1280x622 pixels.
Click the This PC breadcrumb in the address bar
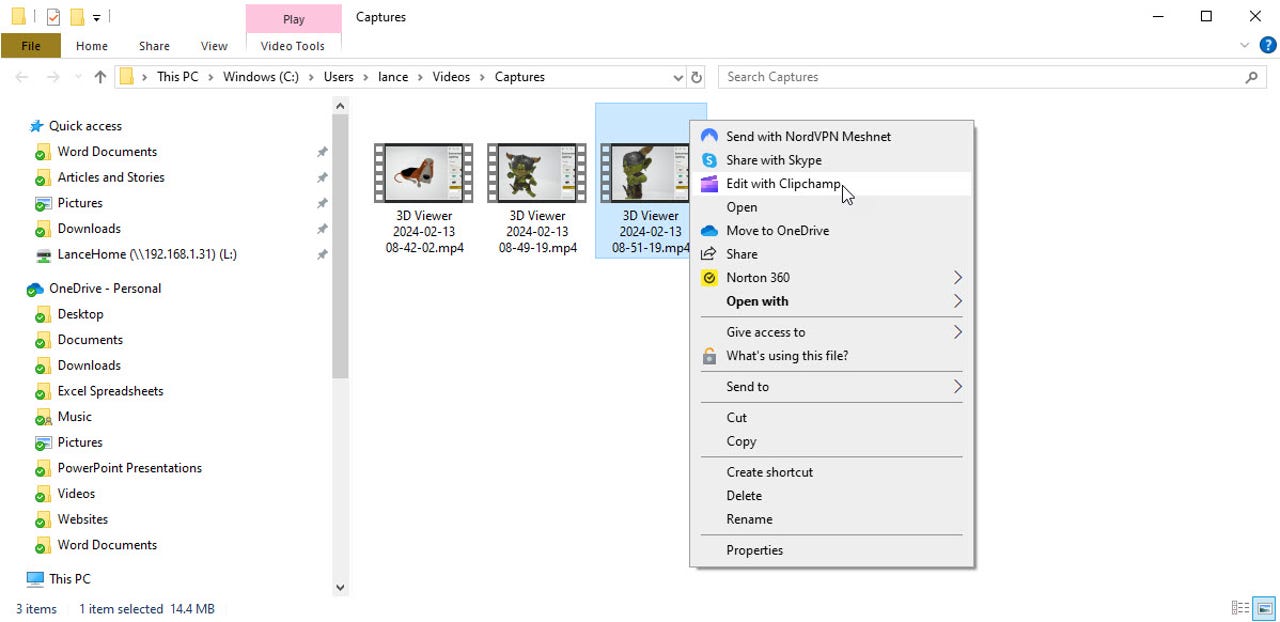[178, 77]
